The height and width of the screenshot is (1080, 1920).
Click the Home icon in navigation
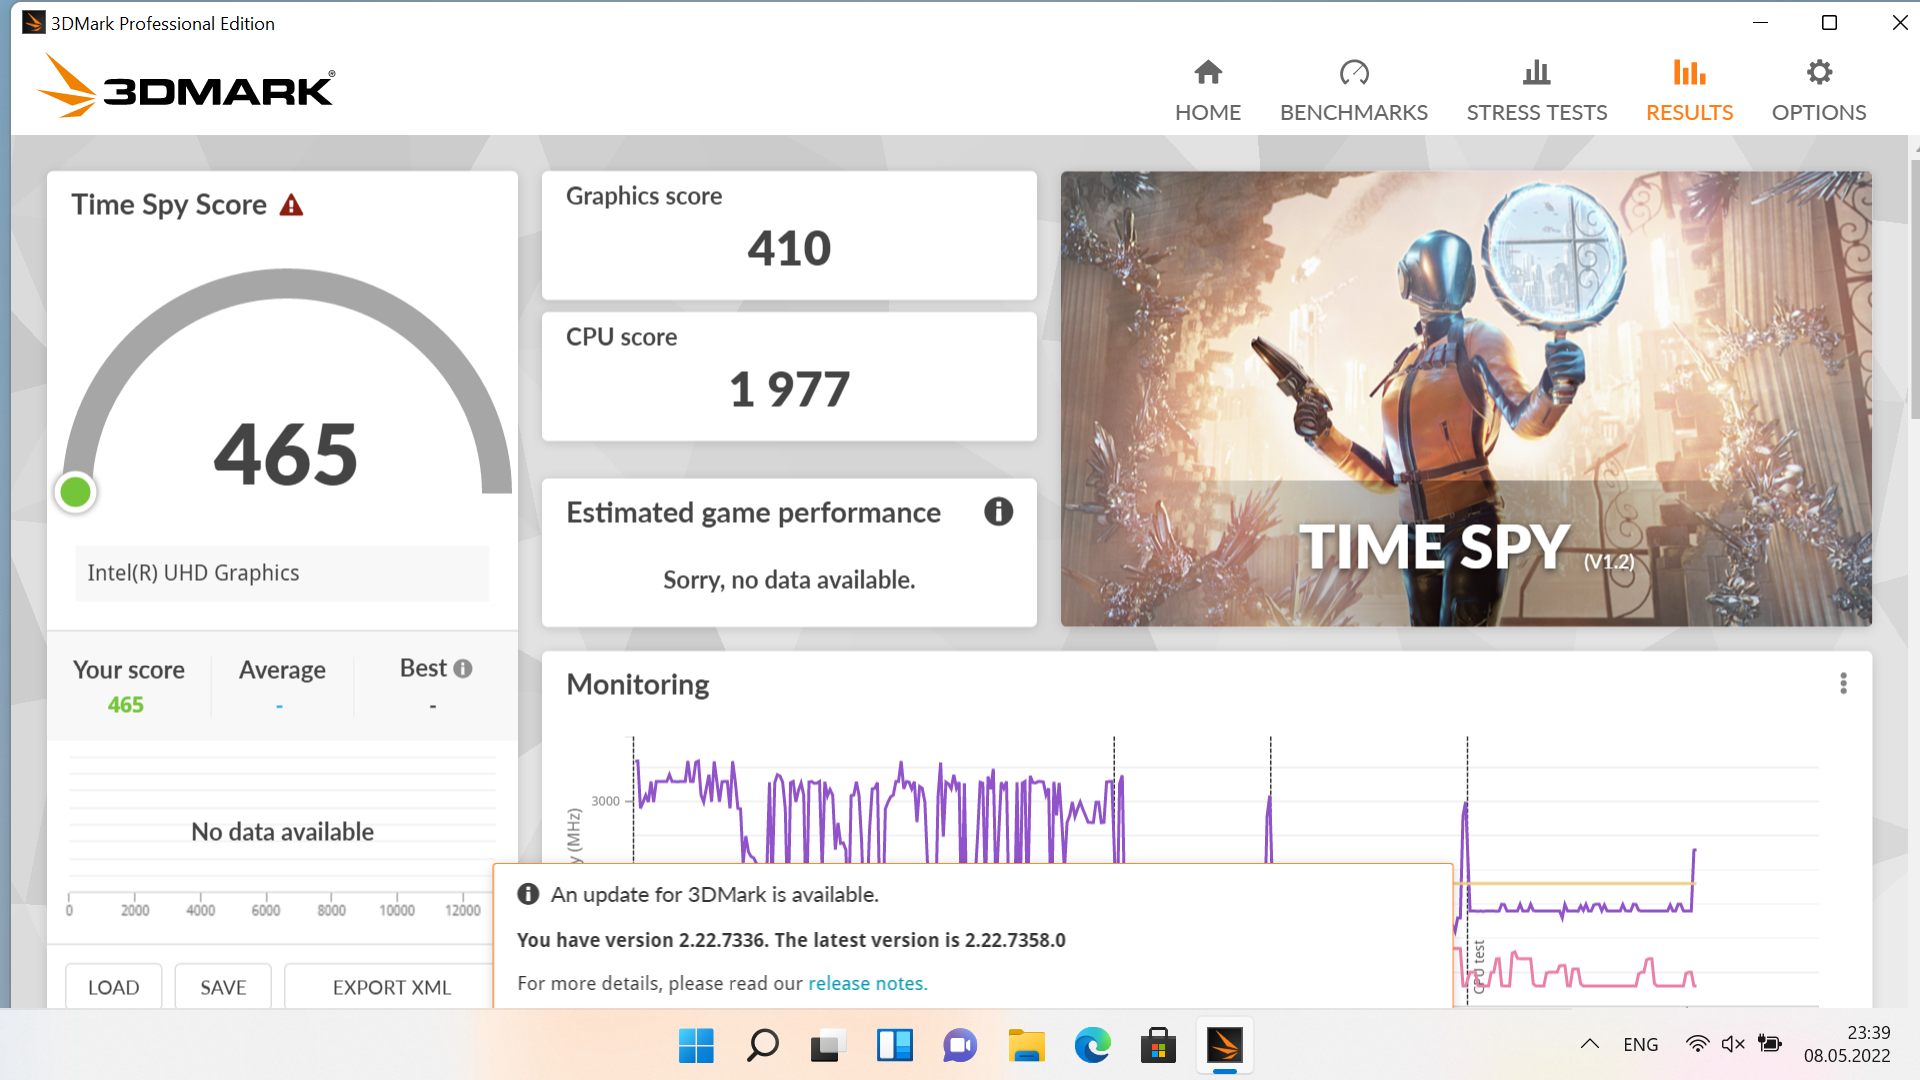pyautogui.click(x=1207, y=72)
